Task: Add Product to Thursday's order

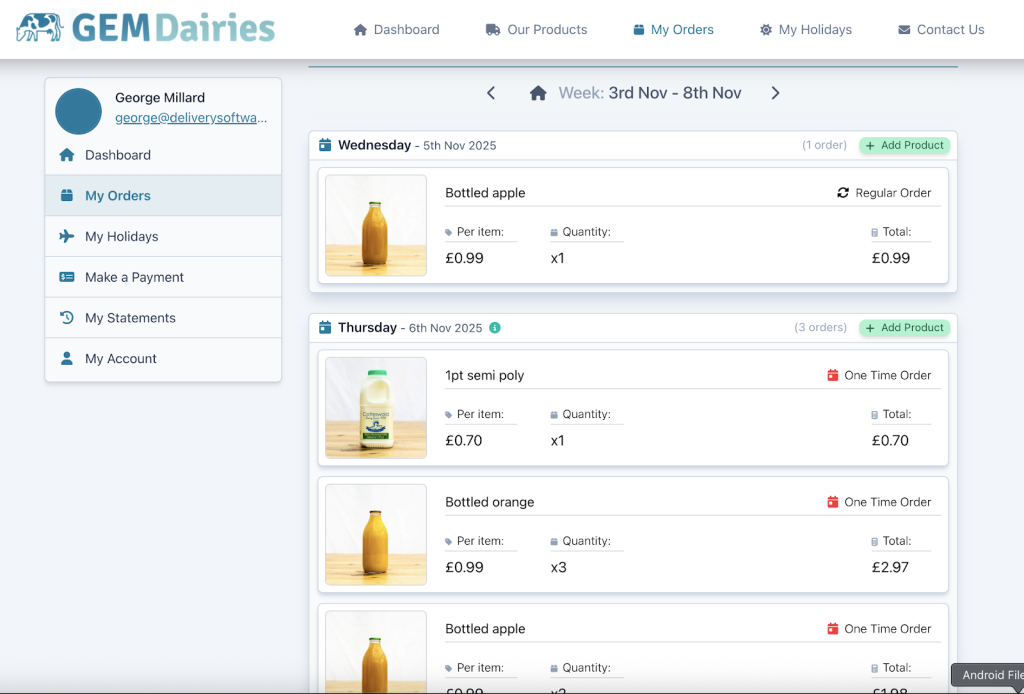Action: (x=904, y=328)
